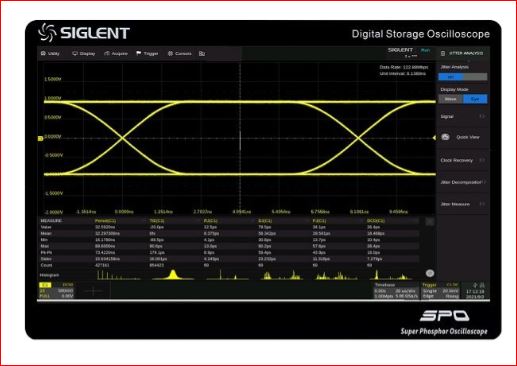This screenshot has width=517, height=366.
Task: Click the Display Mode label
Action: pyautogui.click(x=454, y=89)
